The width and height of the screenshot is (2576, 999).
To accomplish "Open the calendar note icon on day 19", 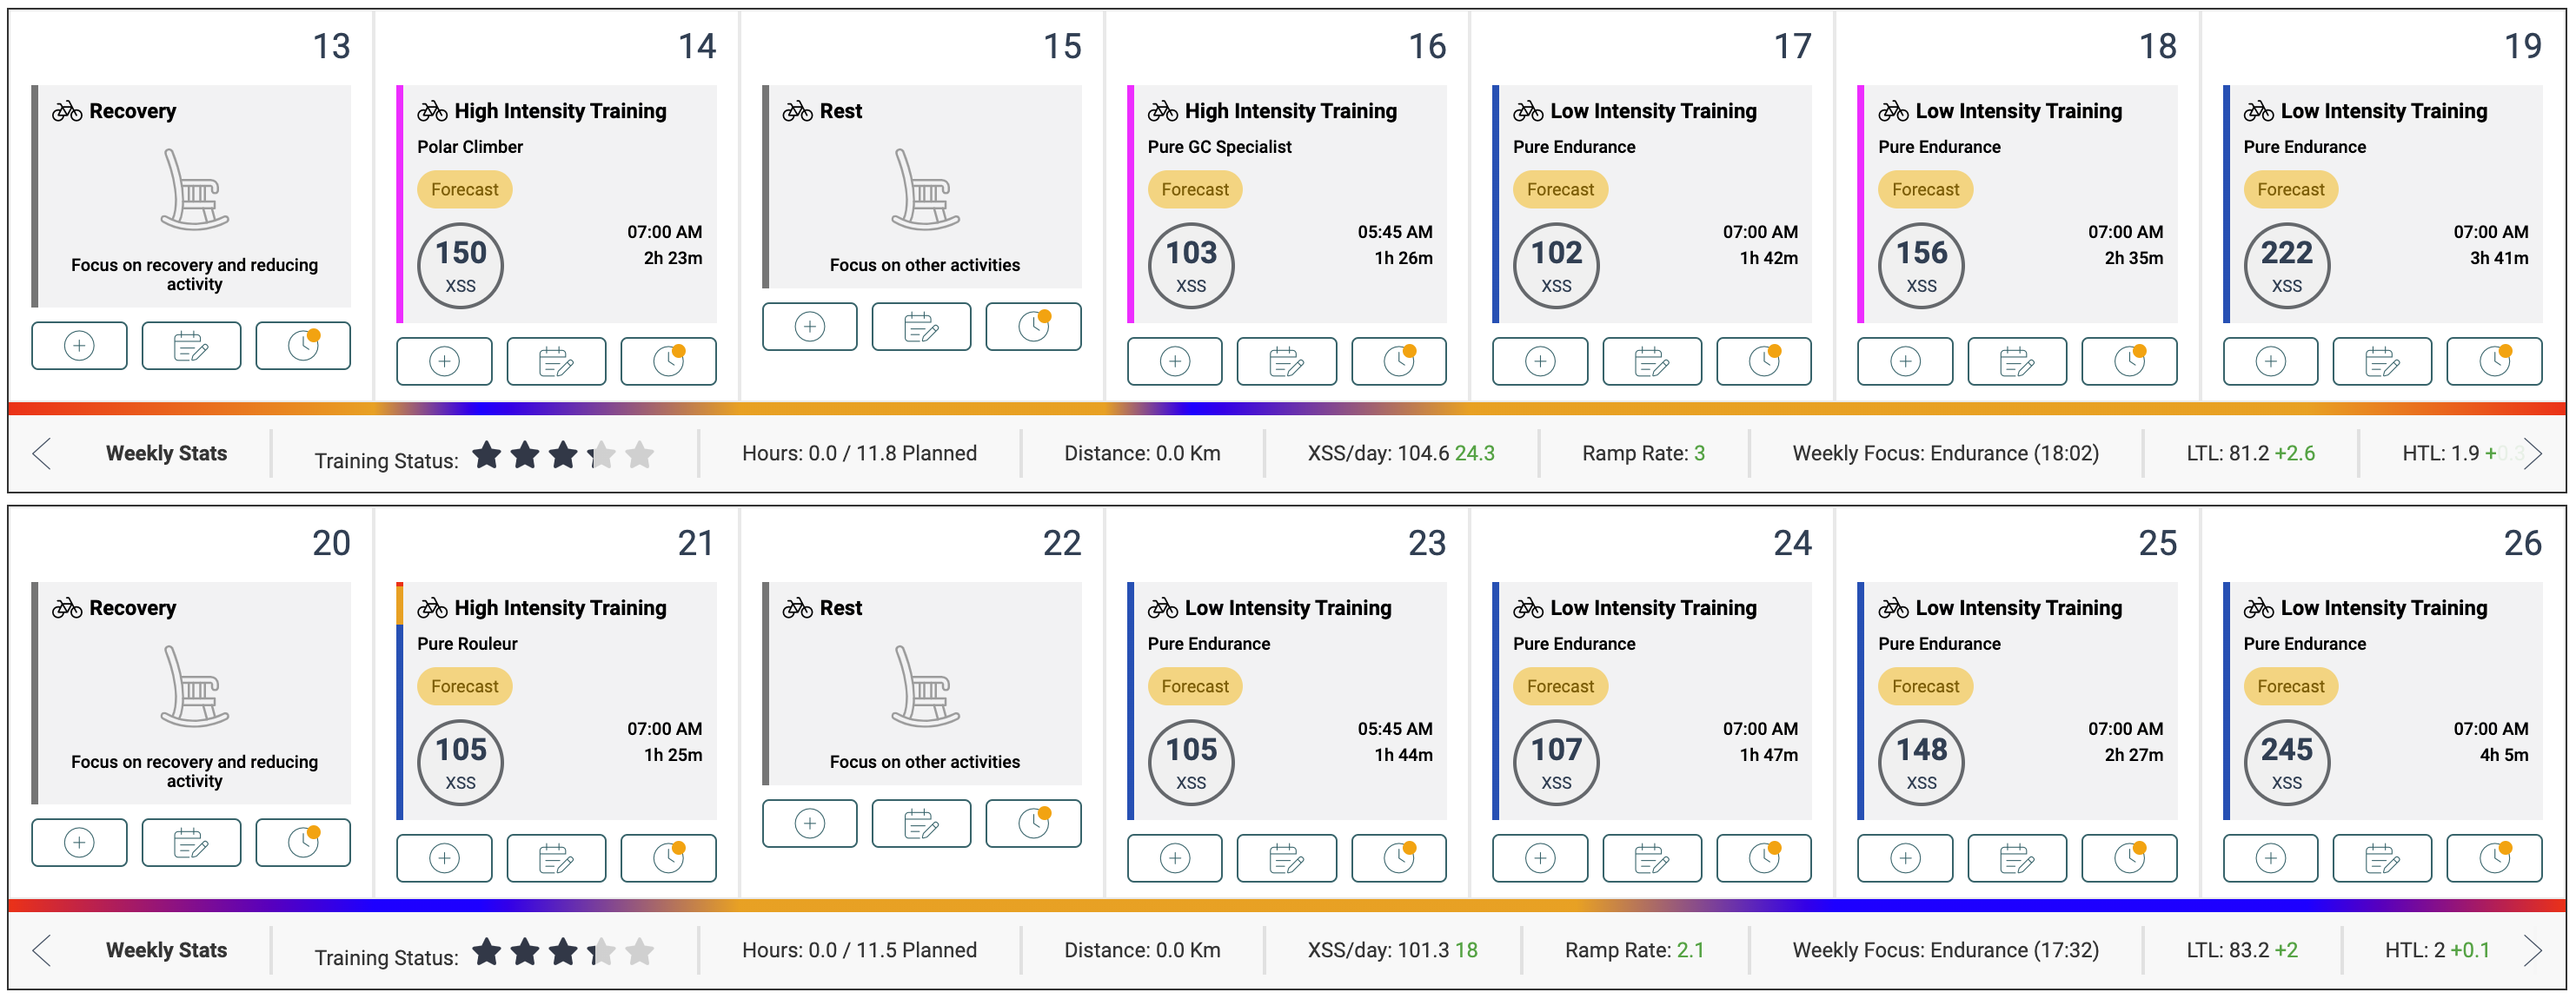I will [x=2381, y=362].
